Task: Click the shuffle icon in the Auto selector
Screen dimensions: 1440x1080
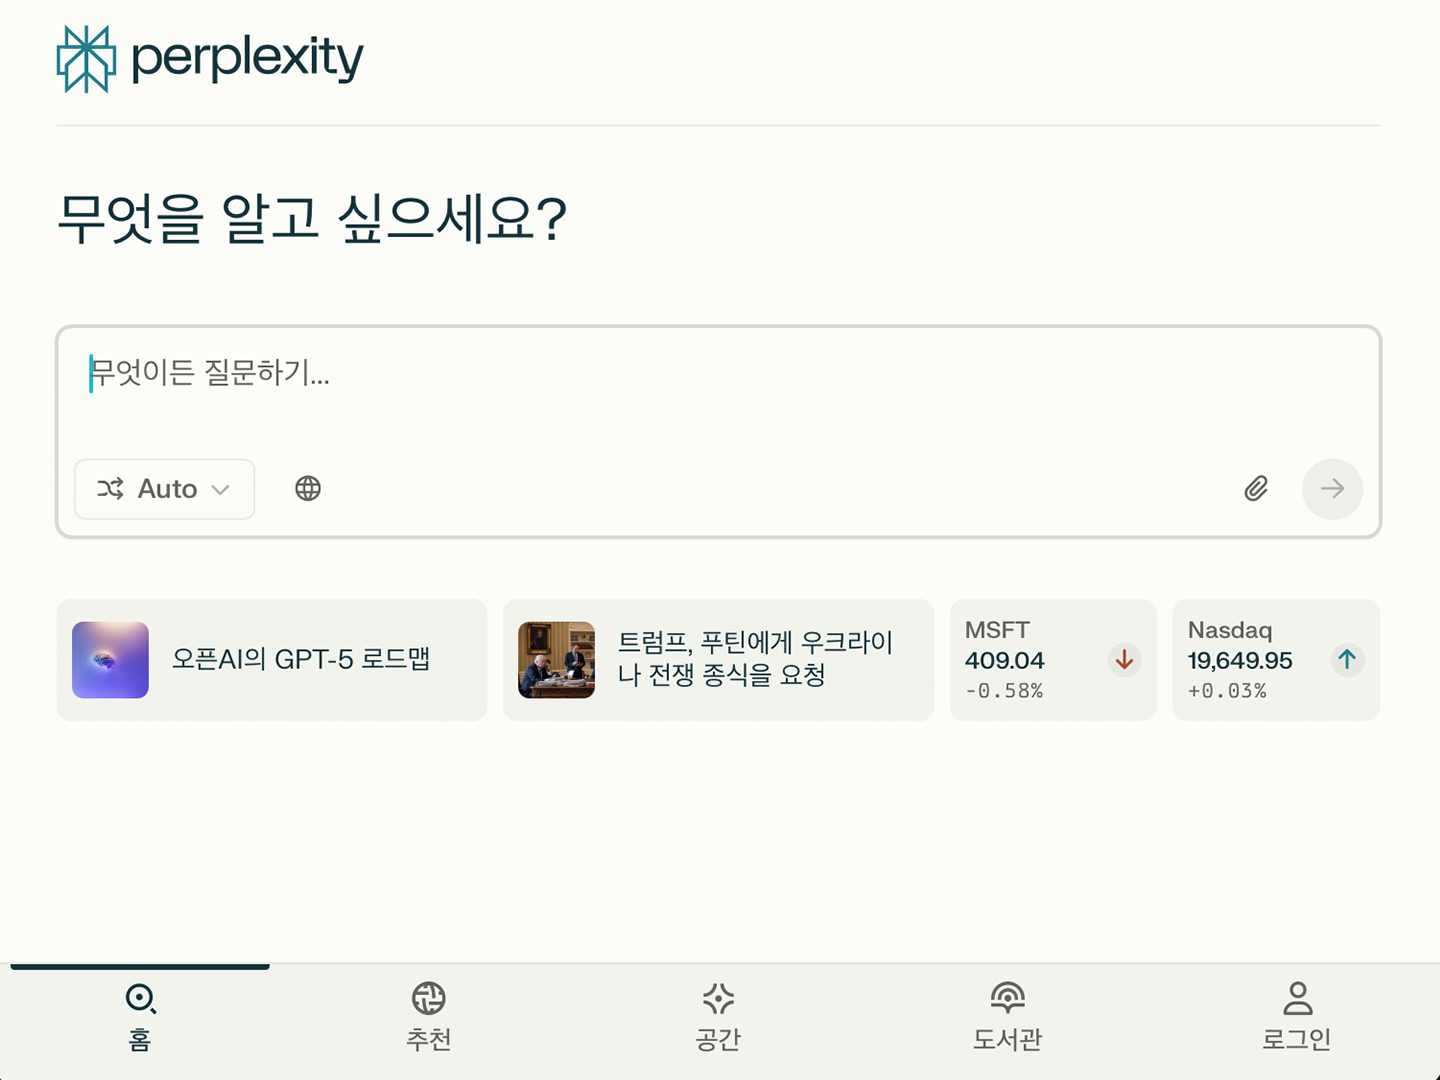Action: (110, 488)
